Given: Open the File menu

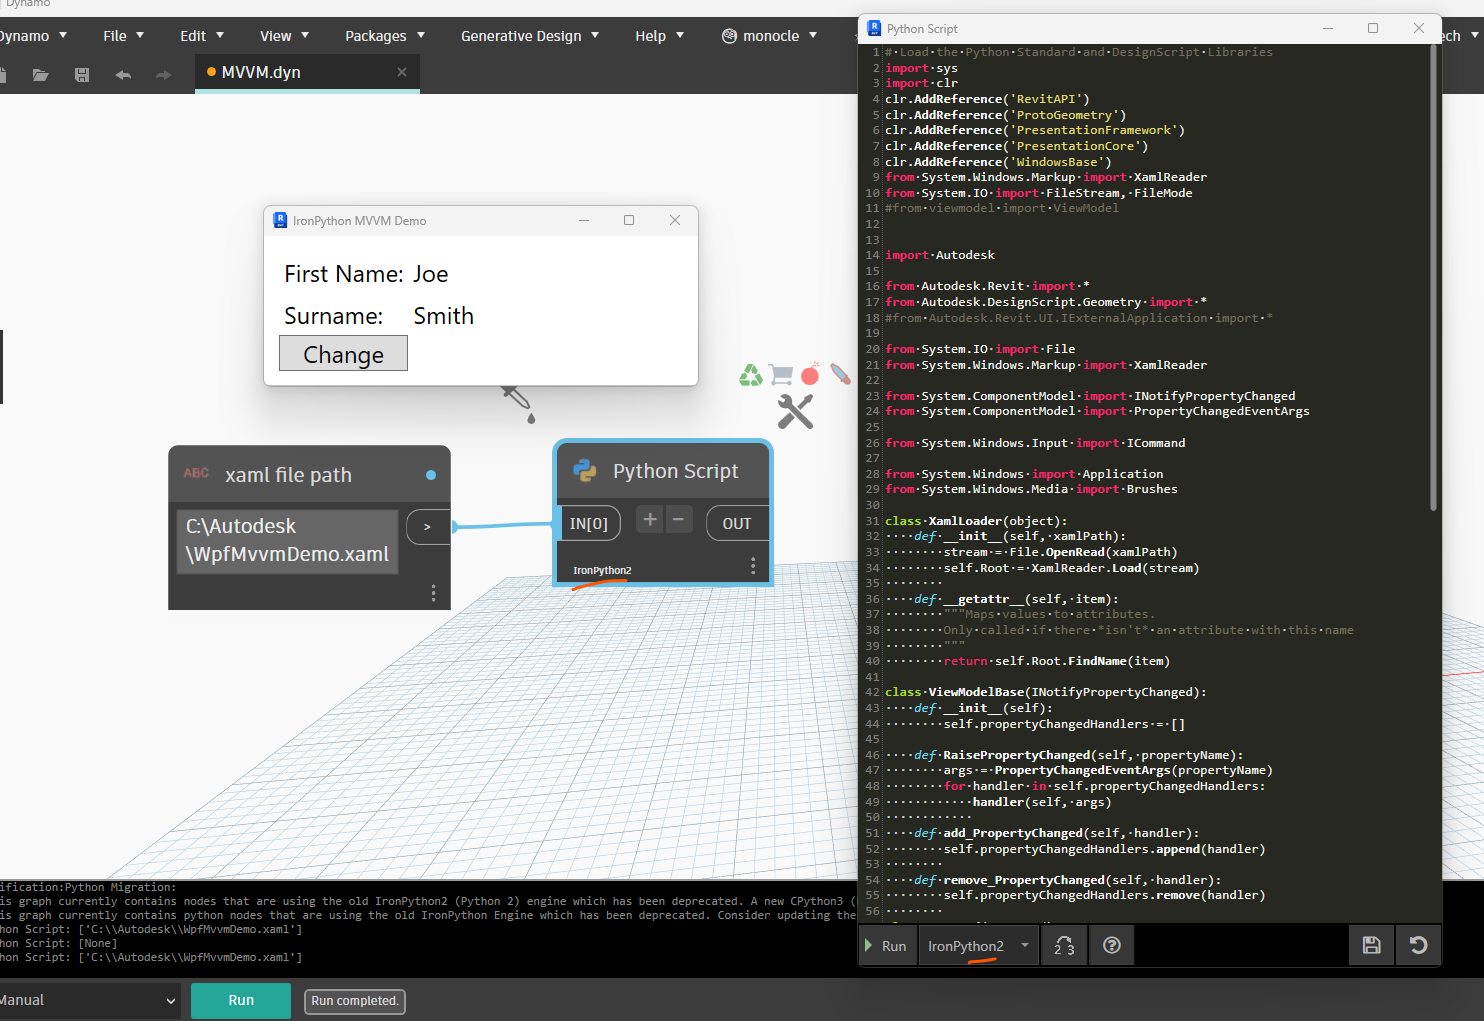Looking at the screenshot, I should tap(123, 36).
